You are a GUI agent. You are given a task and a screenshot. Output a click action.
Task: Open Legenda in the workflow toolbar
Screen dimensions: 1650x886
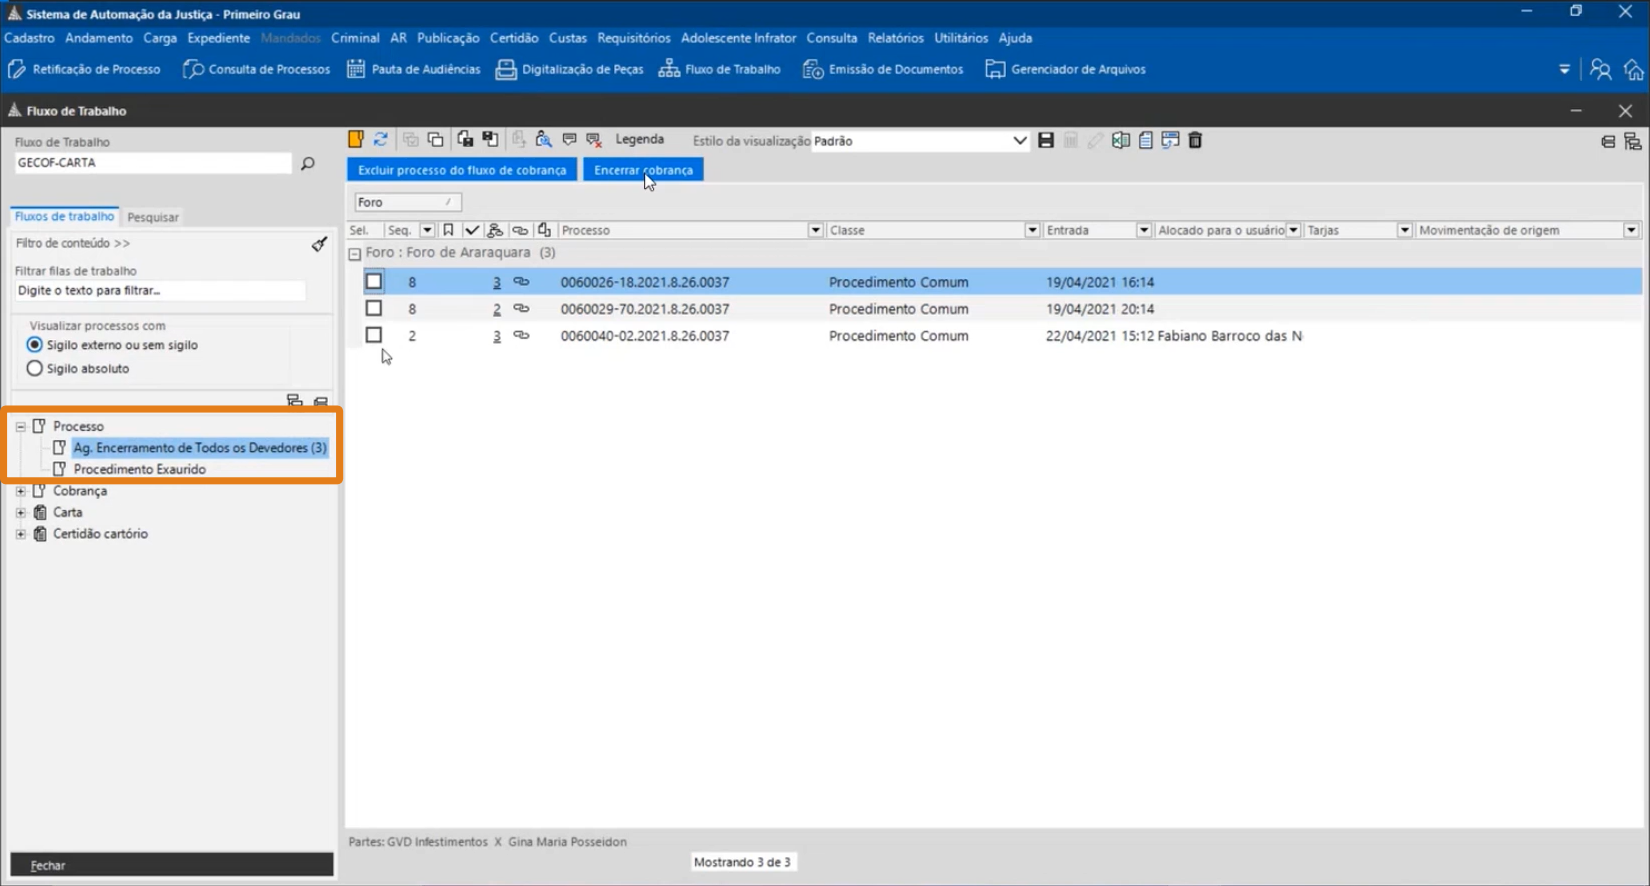click(x=639, y=140)
